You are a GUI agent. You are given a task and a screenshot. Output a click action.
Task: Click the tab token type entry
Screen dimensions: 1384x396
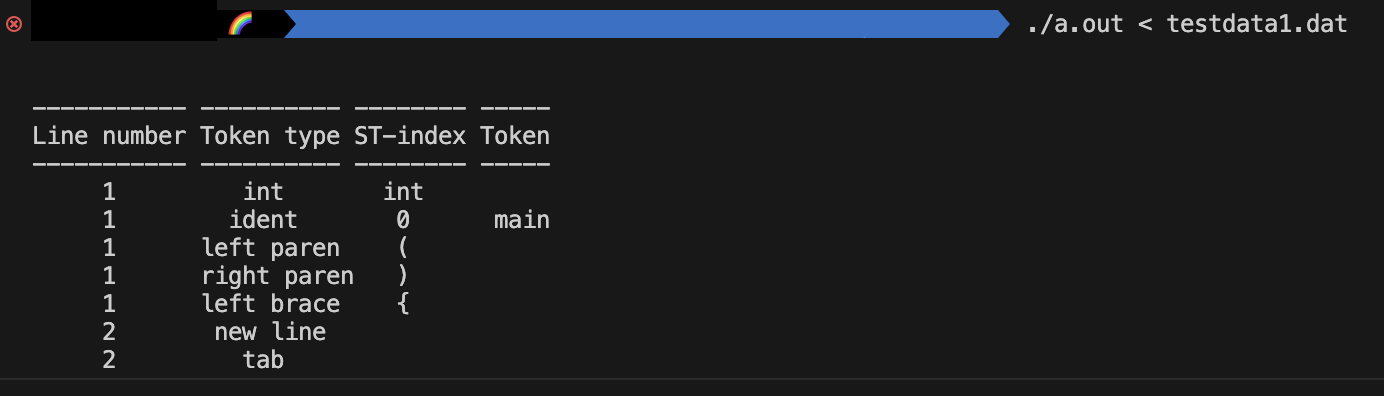coord(263,360)
